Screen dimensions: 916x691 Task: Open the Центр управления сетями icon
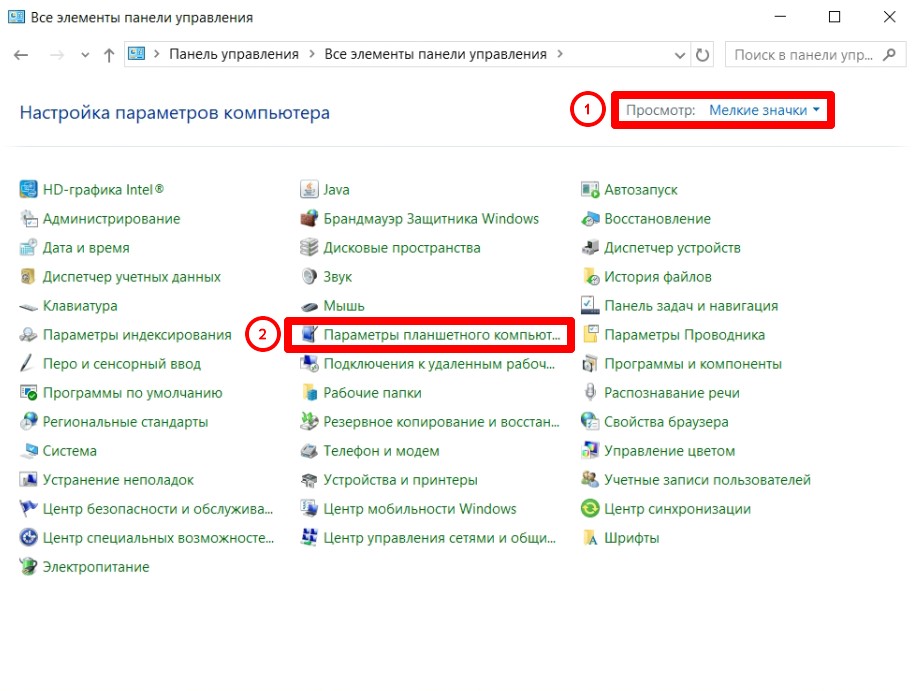(309, 537)
